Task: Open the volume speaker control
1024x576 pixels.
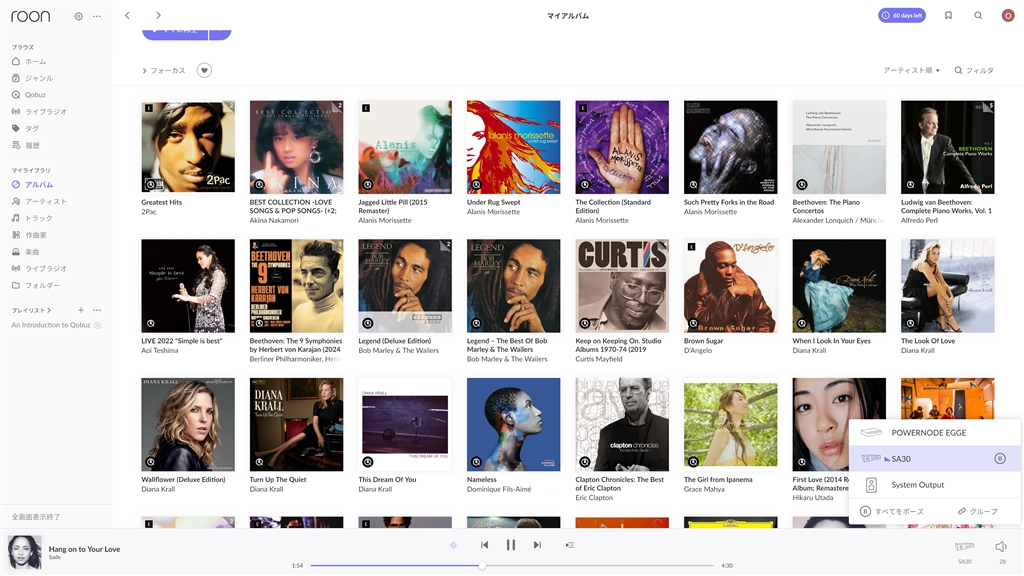Action: point(1001,547)
